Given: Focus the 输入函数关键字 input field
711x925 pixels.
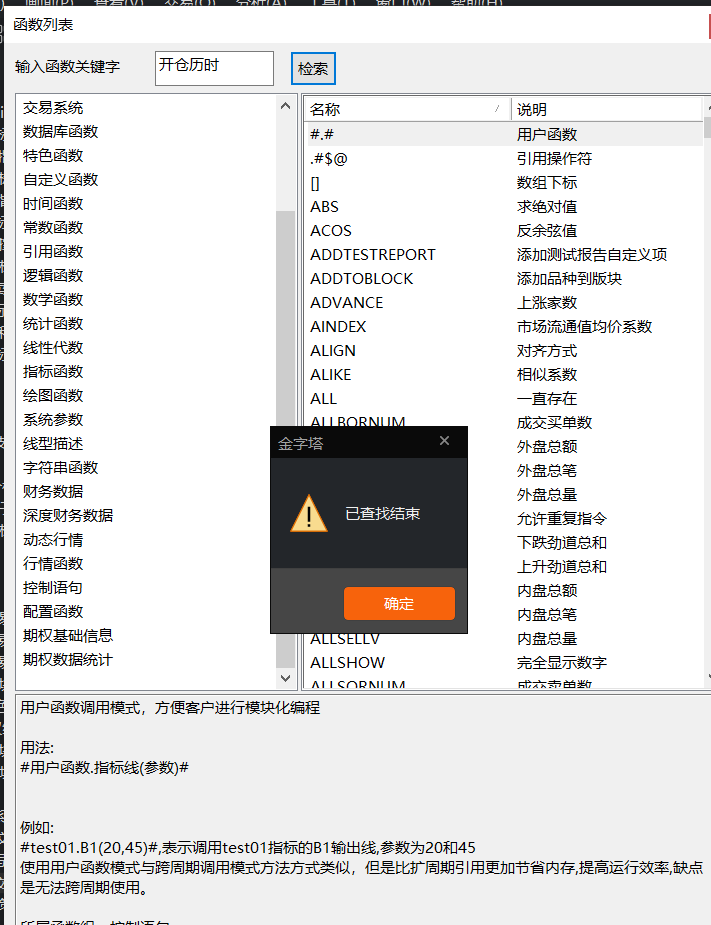Looking at the screenshot, I should pos(214,68).
